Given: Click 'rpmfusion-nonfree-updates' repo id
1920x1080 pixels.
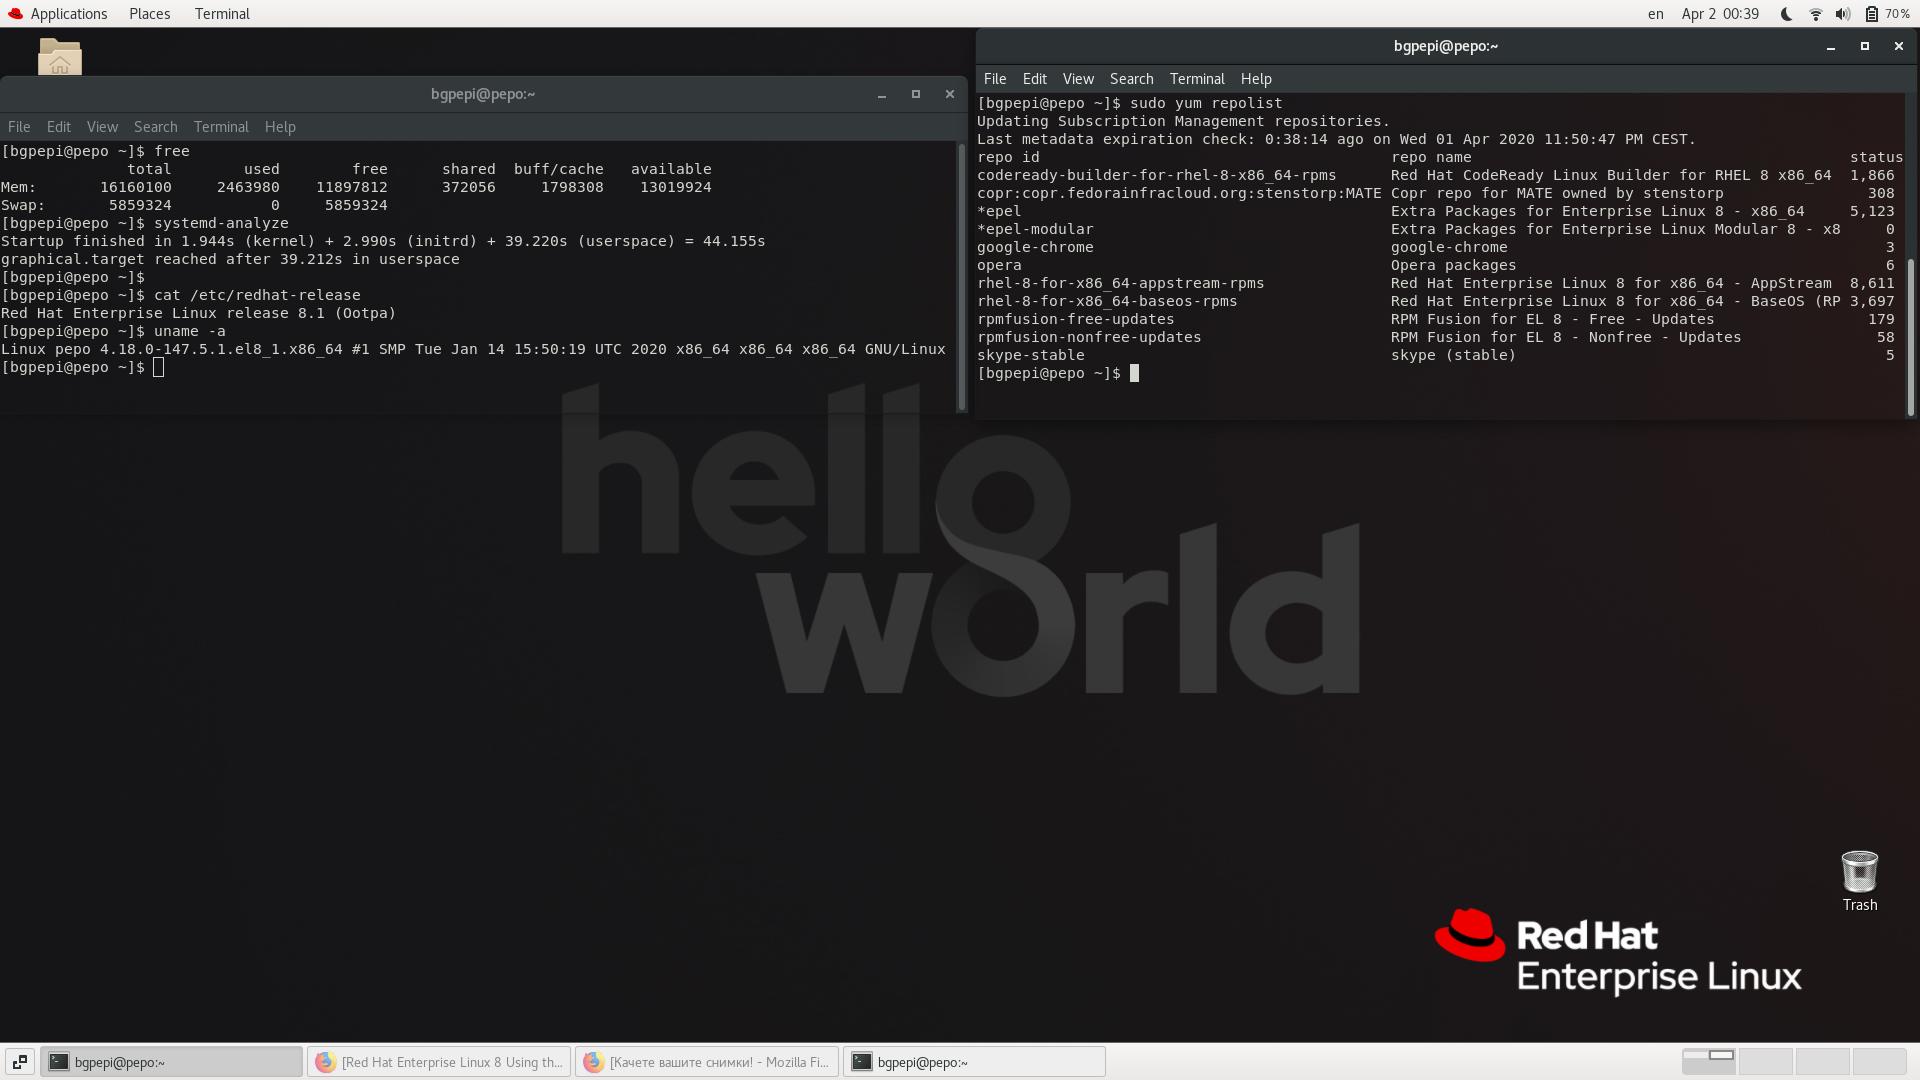Looking at the screenshot, I should [x=1089, y=337].
